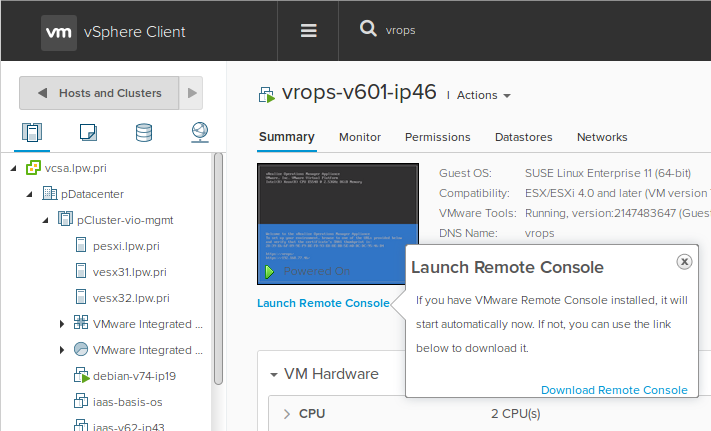Image resolution: width=711 pixels, height=431 pixels.
Task: Switch to the Networks tab
Action: [602, 137]
